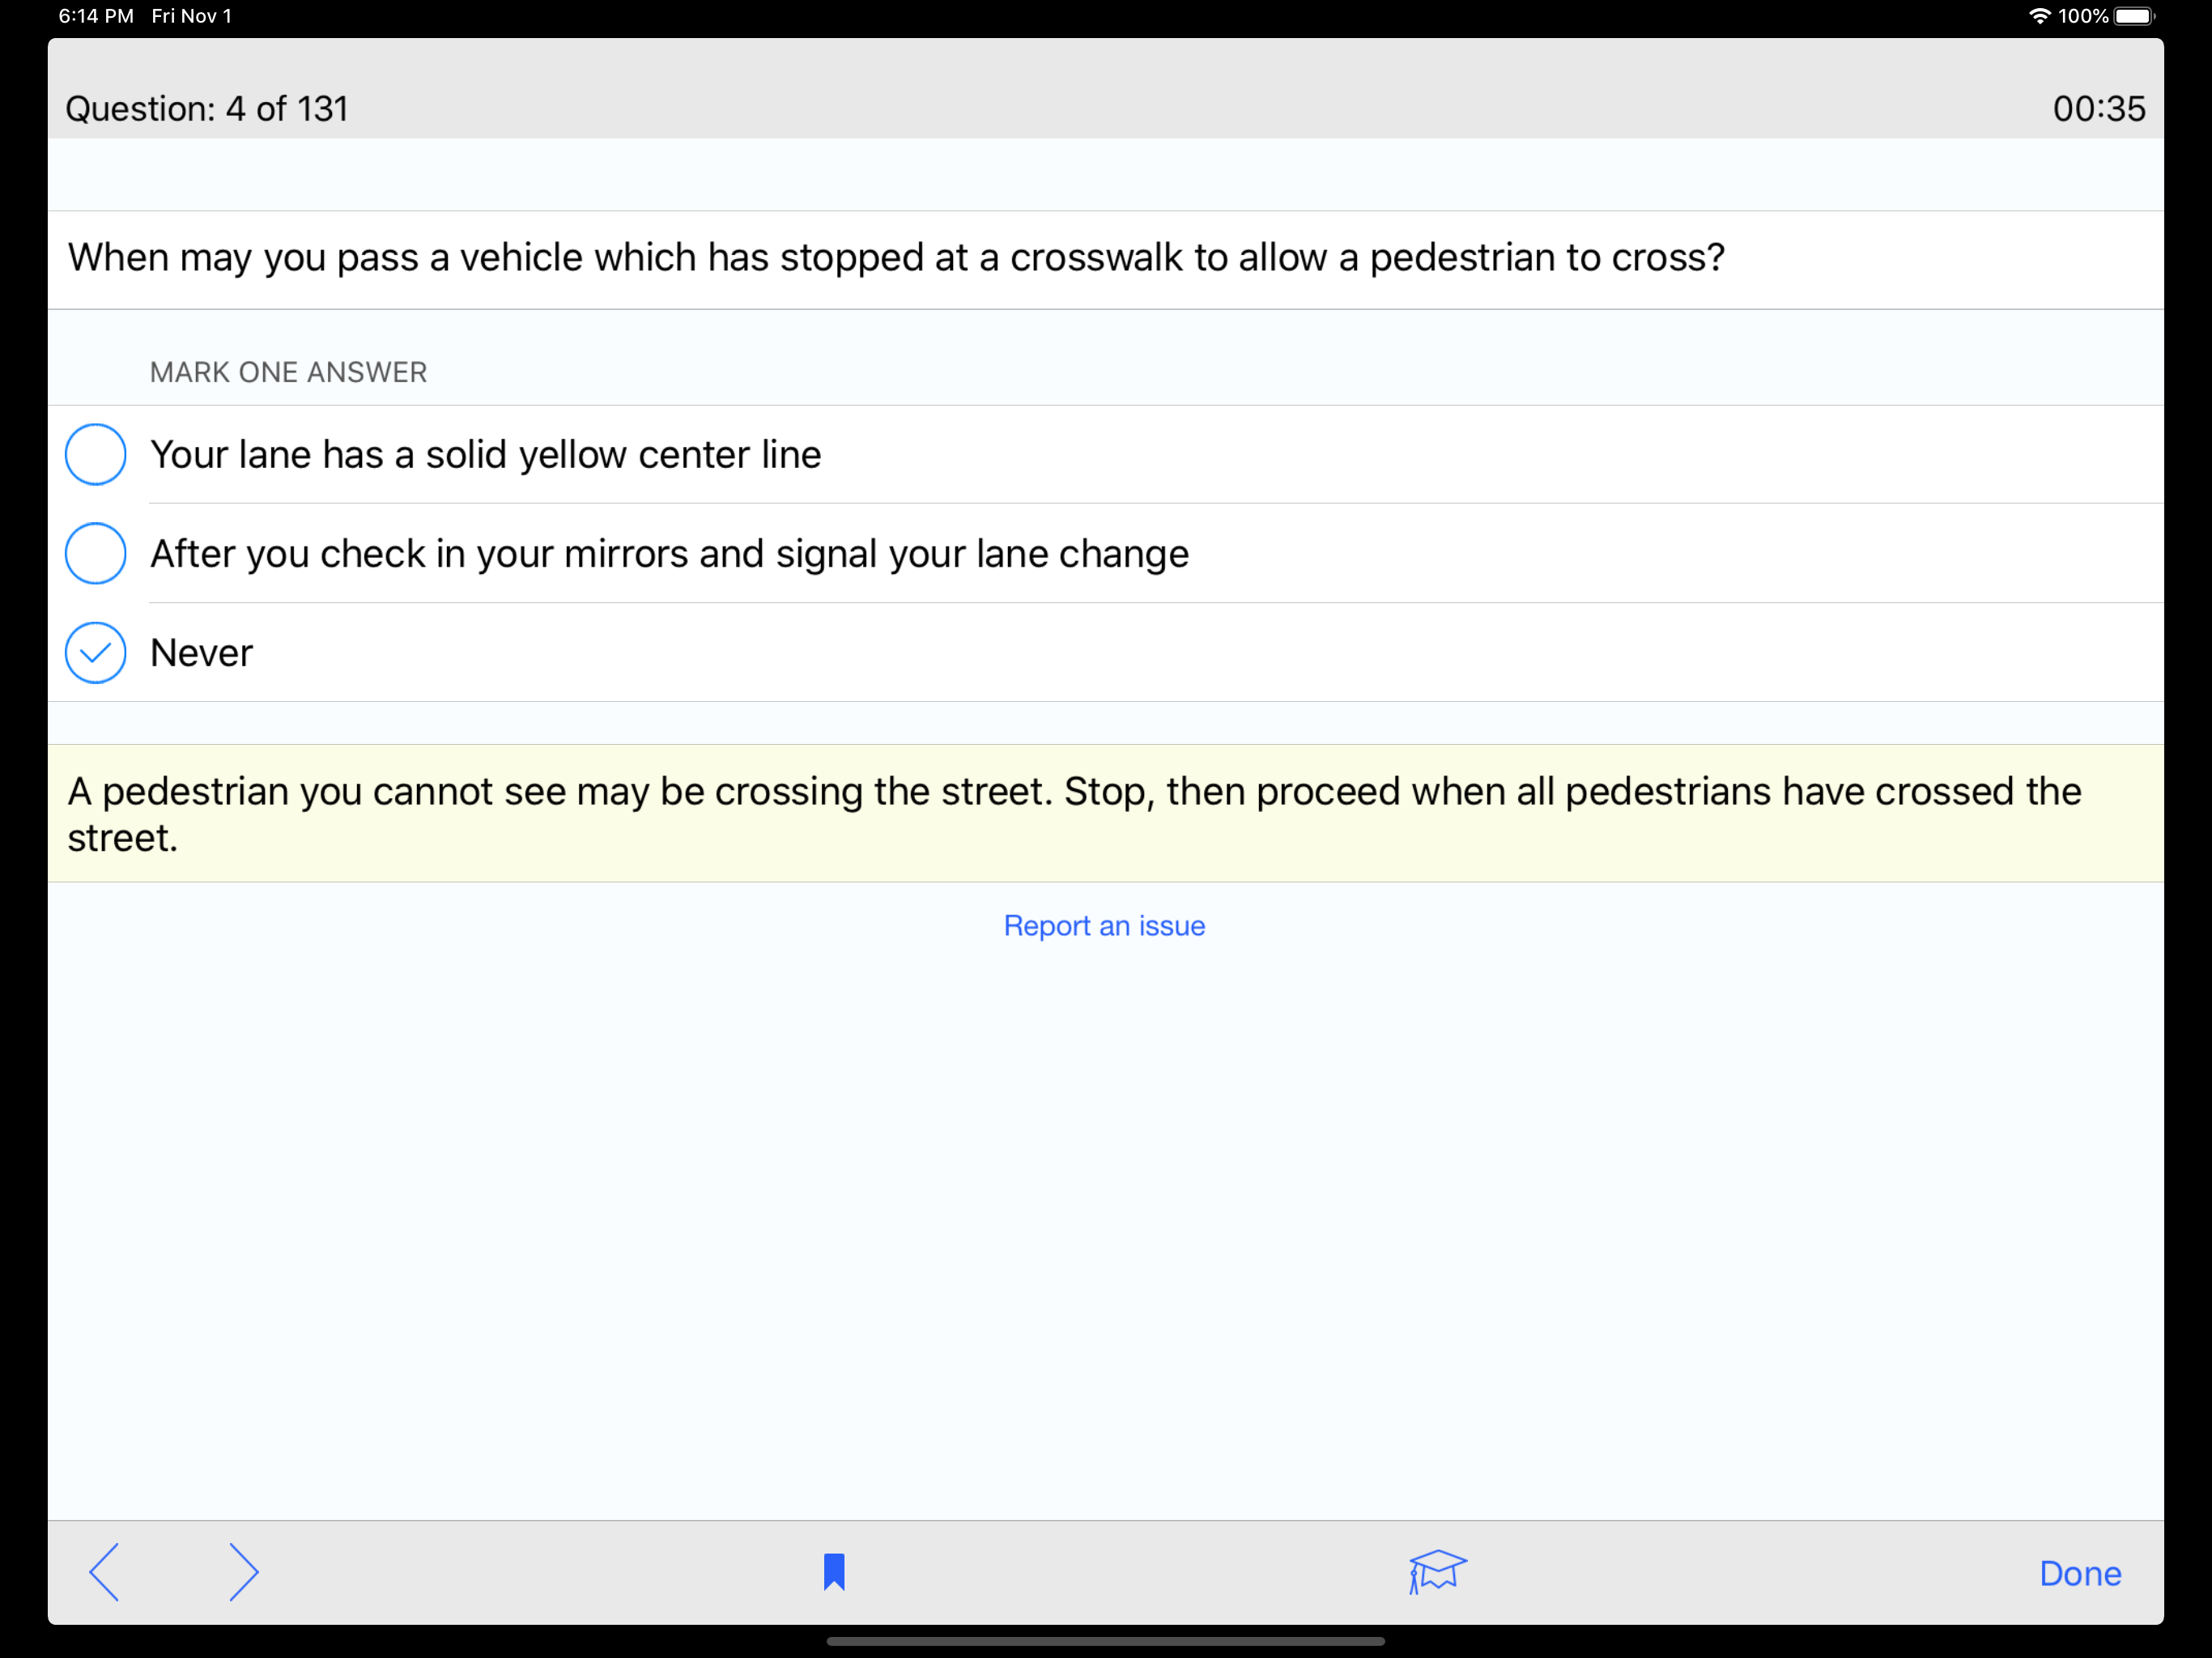2212x1658 pixels.
Task: Go back using the left chevron arrow
Action: click(104, 1572)
